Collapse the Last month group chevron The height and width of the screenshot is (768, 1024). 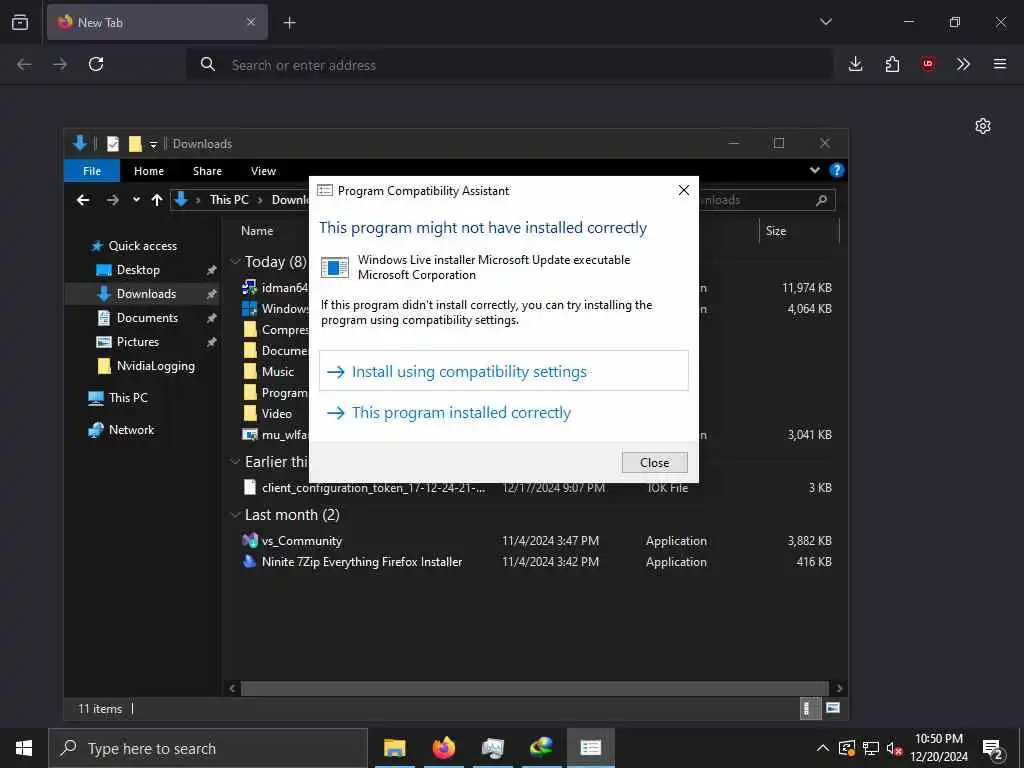[235, 515]
